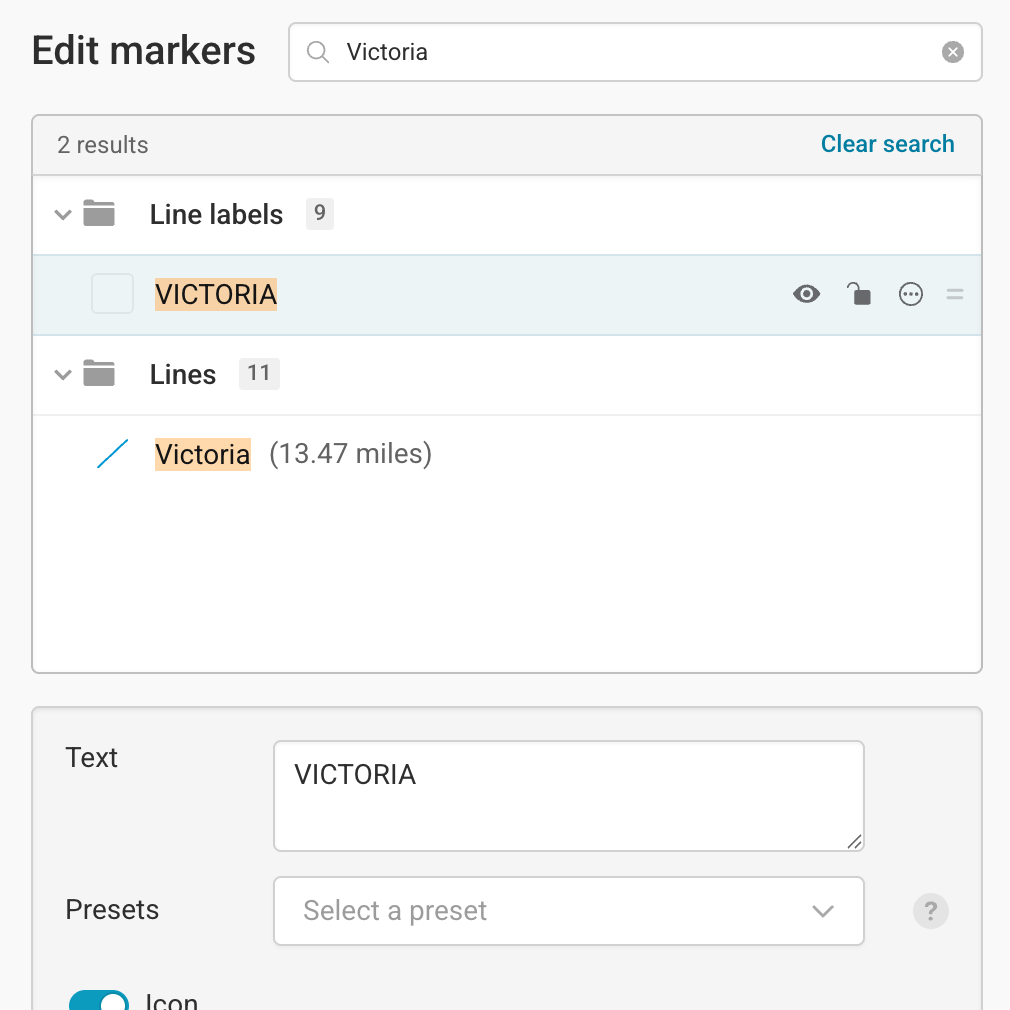1010x1010 pixels.
Task: Click the Line labels folder icon
Action: [x=99, y=214]
